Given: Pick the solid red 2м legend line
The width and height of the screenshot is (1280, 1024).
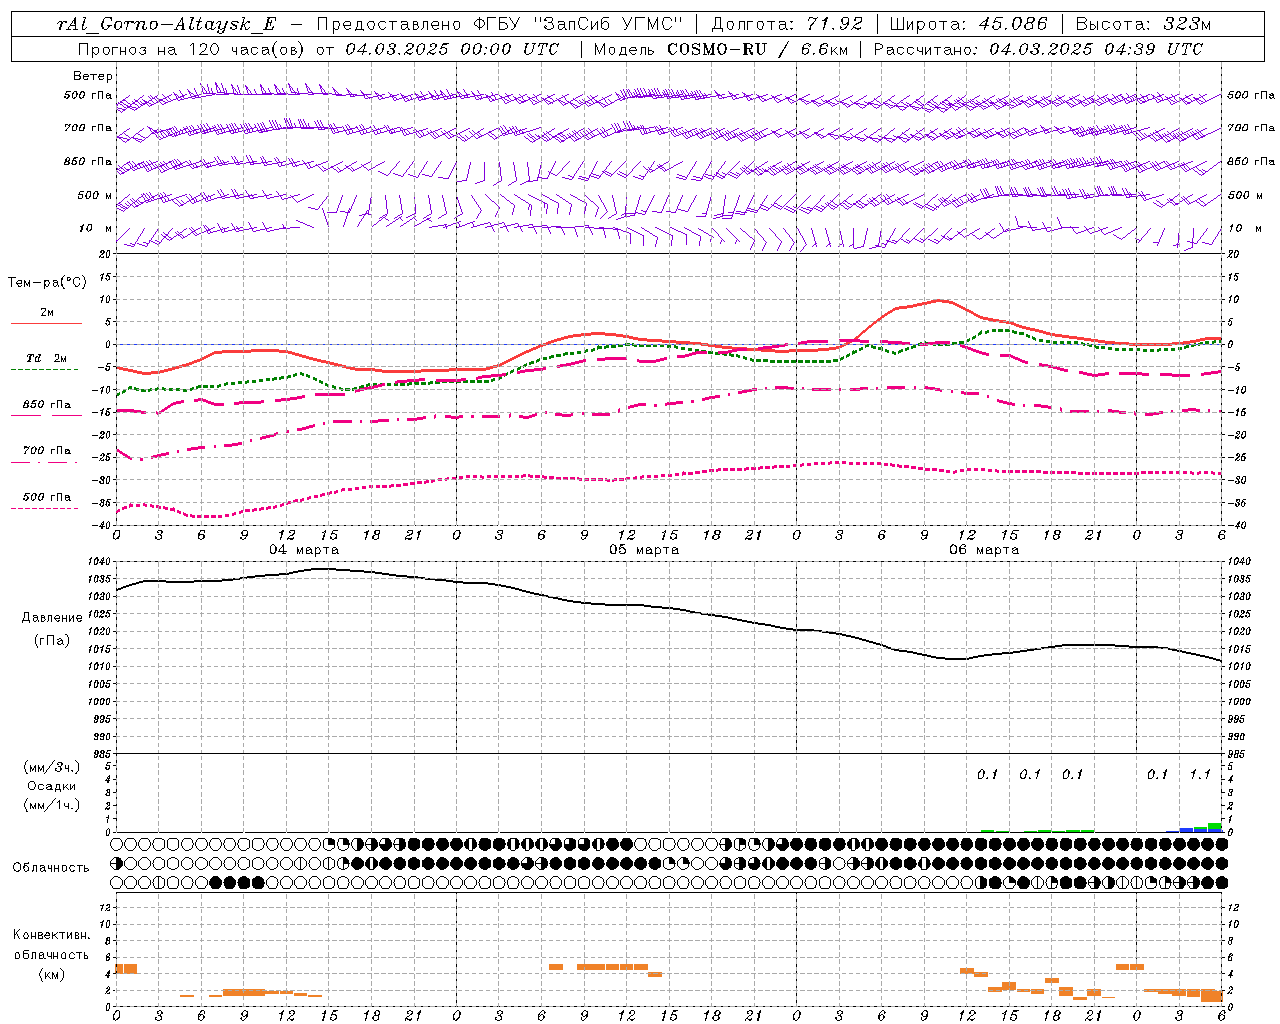Looking at the screenshot, I should [46, 323].
